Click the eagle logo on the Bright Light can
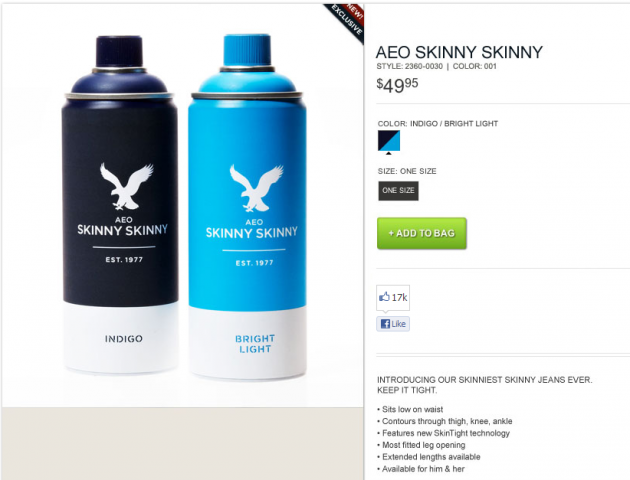The image size is (630, 480). coord(256,188)
